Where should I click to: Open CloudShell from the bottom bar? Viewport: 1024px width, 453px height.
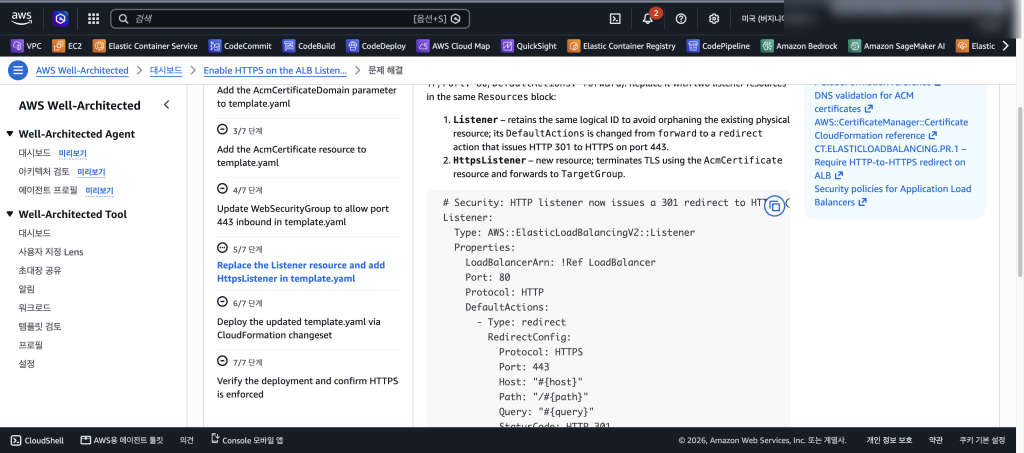pos(37,441)
